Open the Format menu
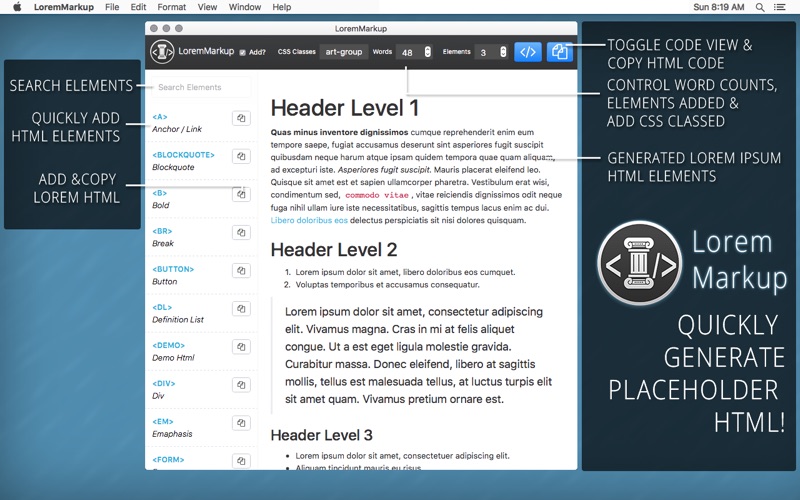800x500 pixels. [x=171, y=7]
